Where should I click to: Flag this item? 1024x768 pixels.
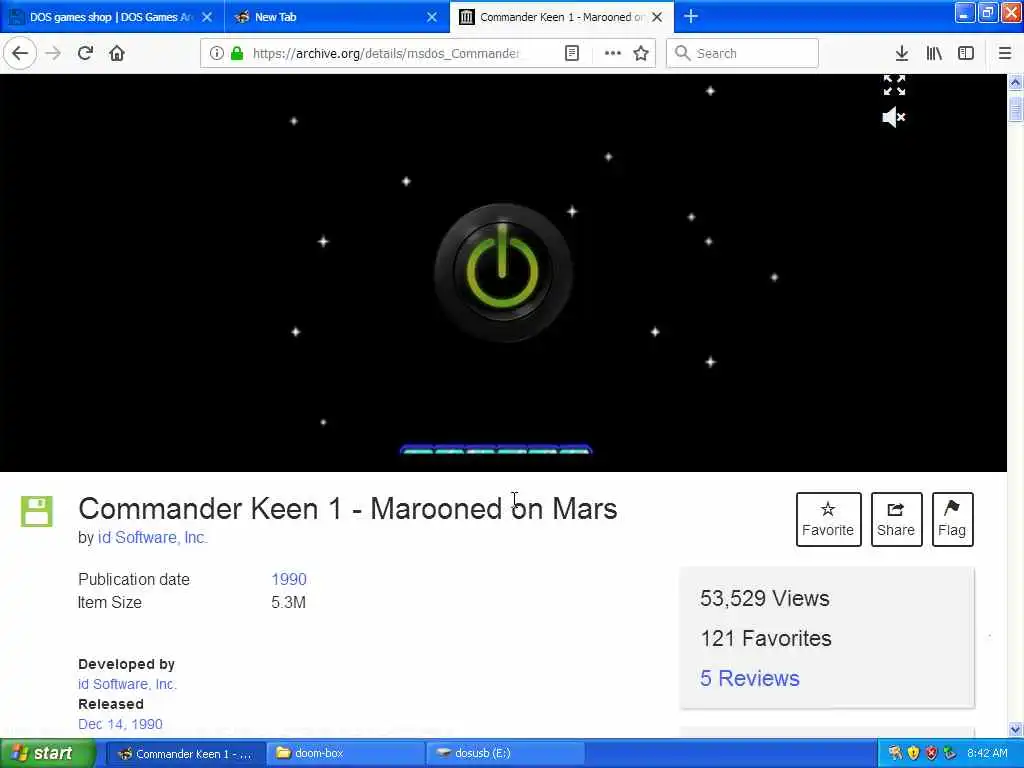point(952,519)
